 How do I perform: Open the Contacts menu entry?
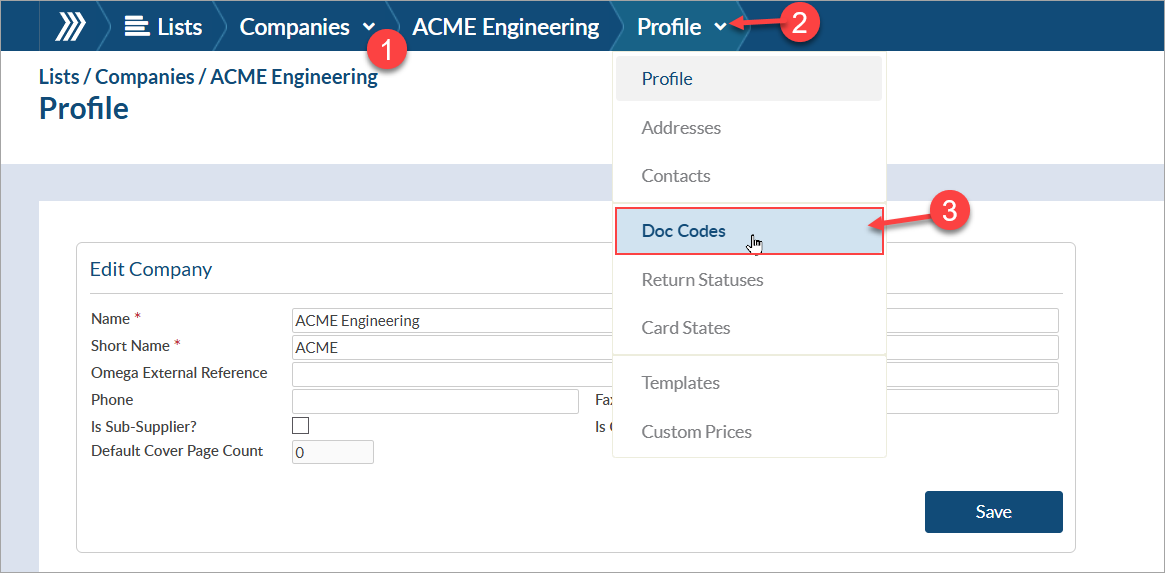[x=676, y=176]
